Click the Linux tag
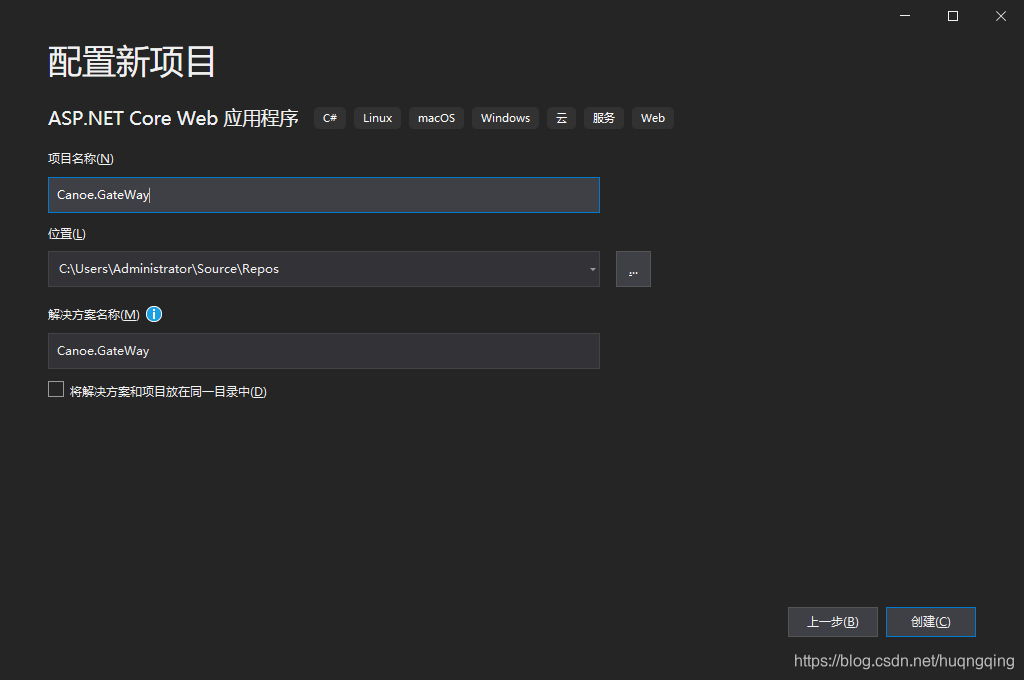The width and height of the screenshot is (1024, 680). coord(377,118)
